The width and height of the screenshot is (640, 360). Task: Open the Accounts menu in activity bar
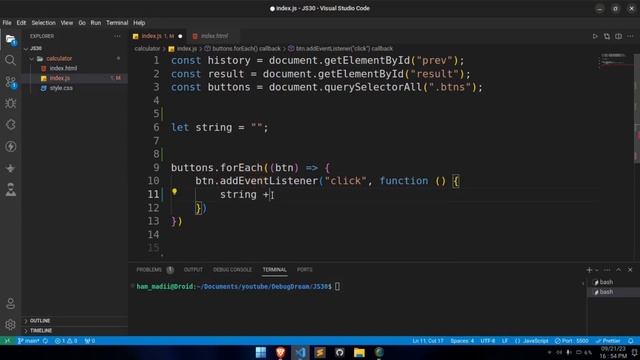click(10, 304)
